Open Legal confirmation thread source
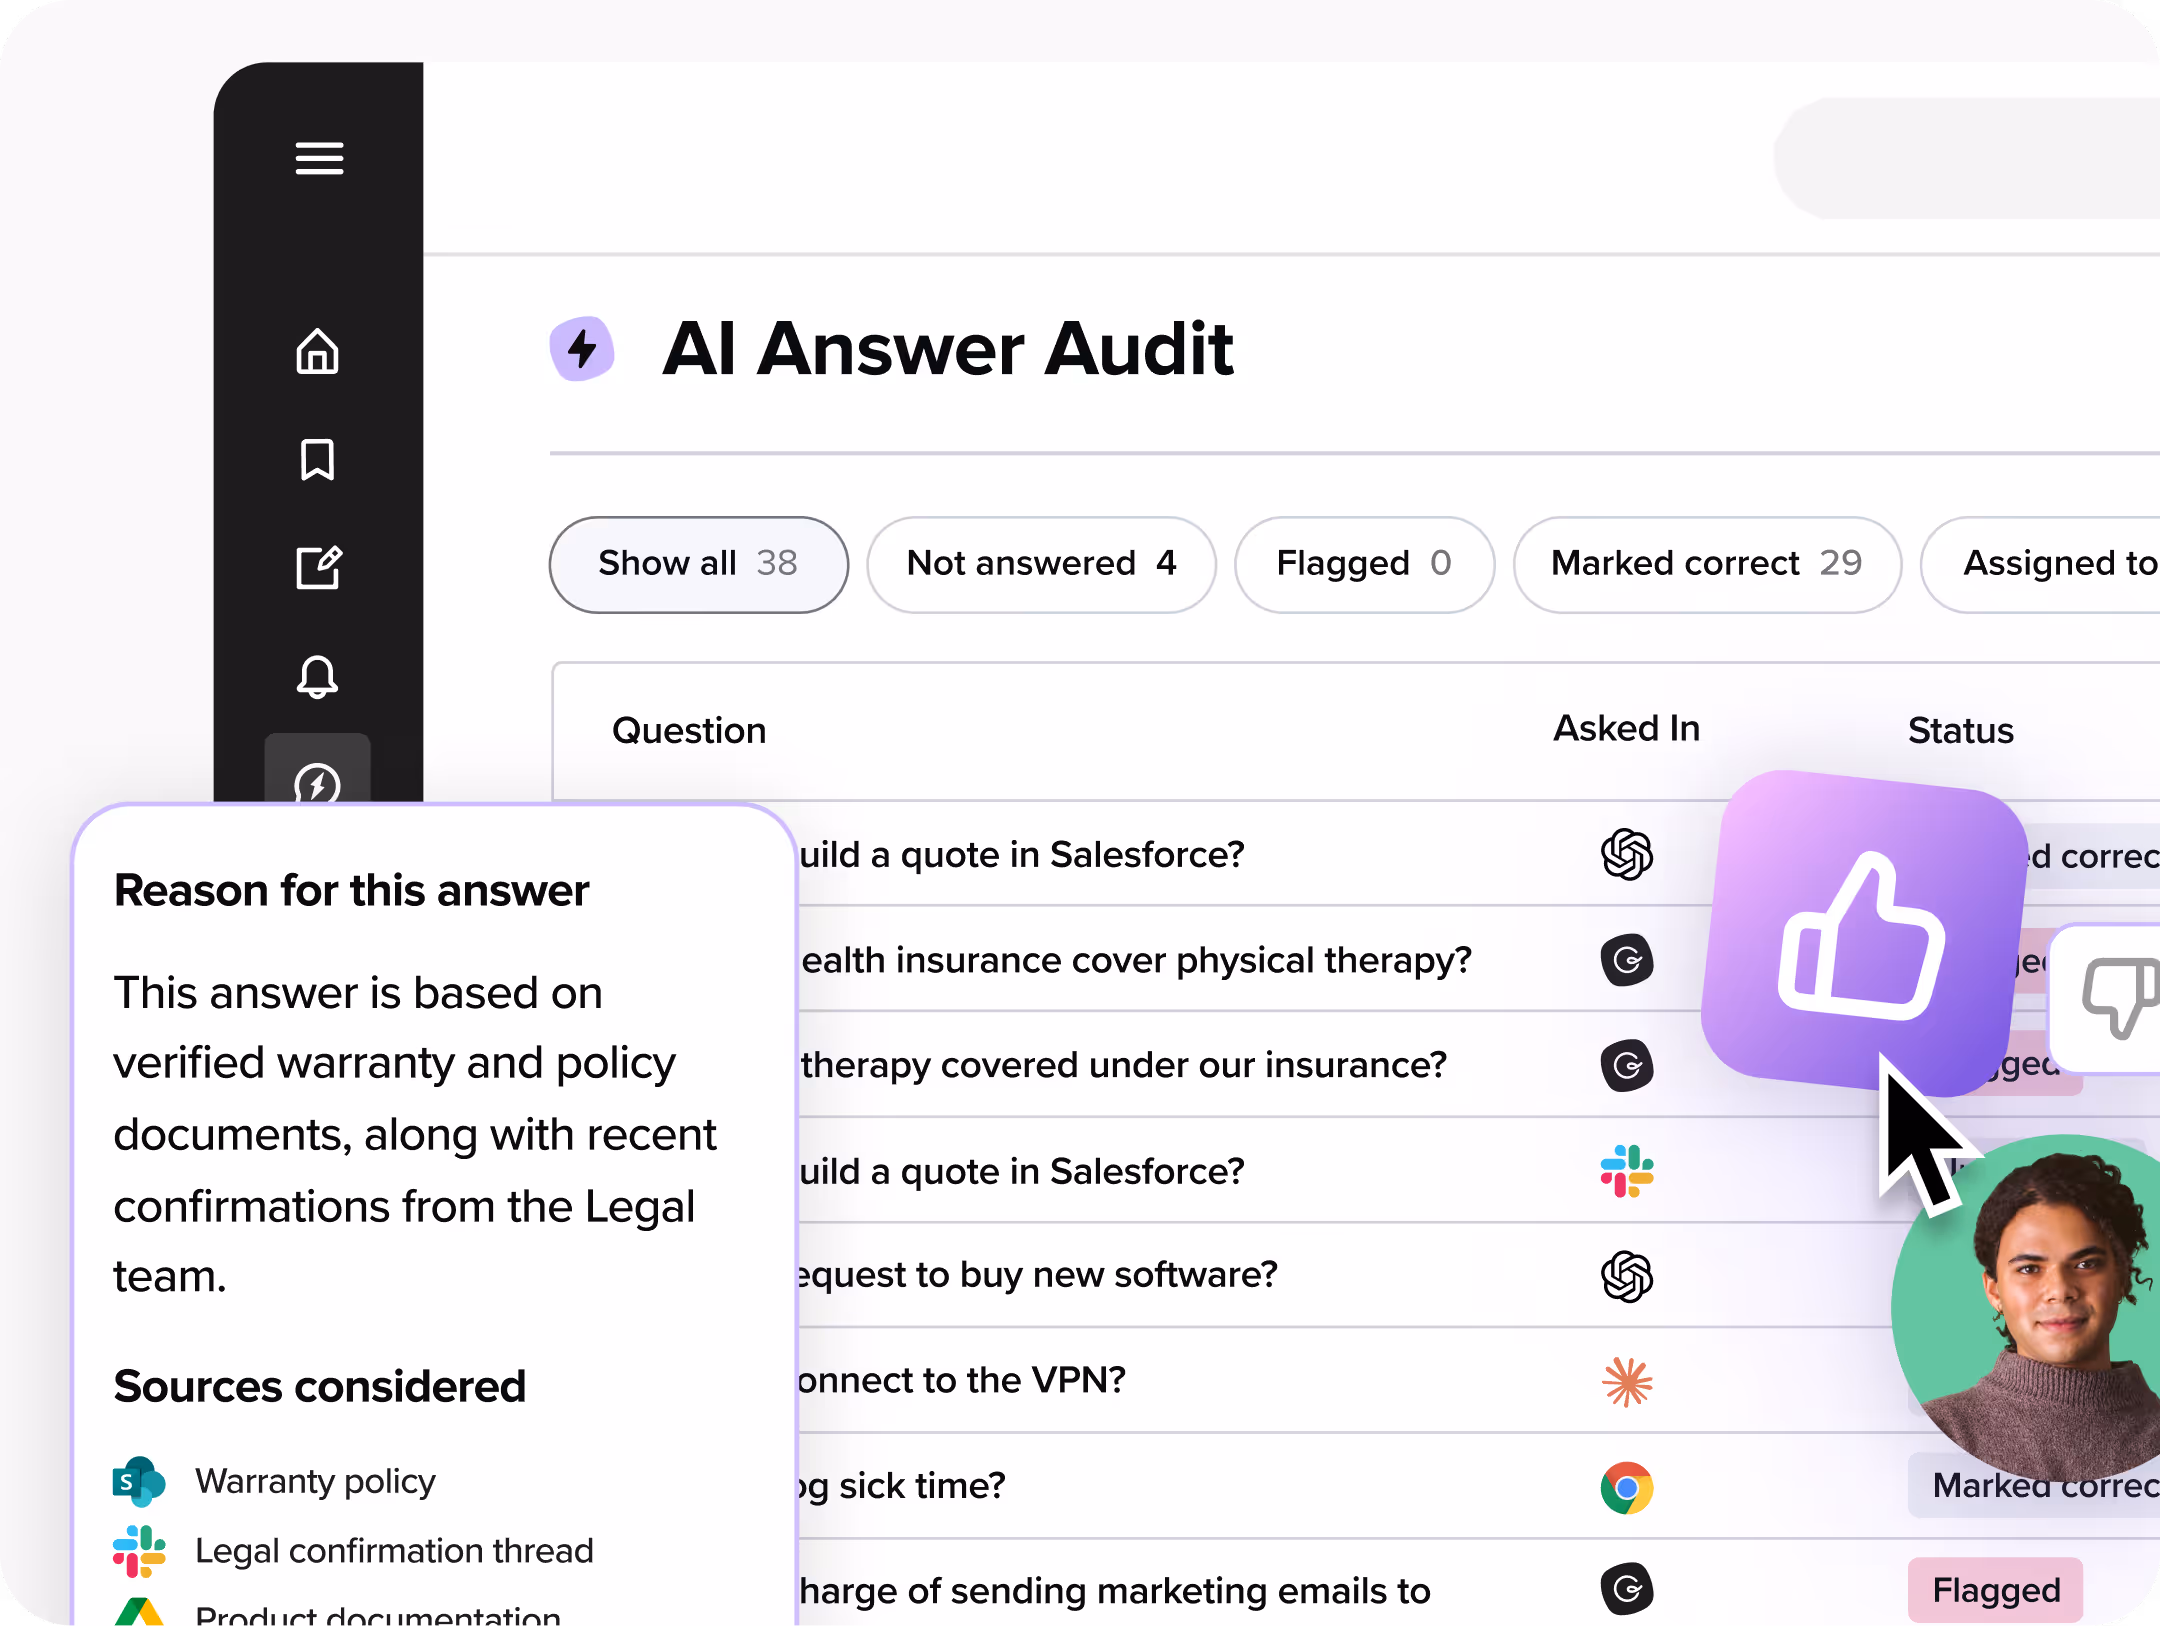The image size is (2160, 1626). click(393, 1551)
